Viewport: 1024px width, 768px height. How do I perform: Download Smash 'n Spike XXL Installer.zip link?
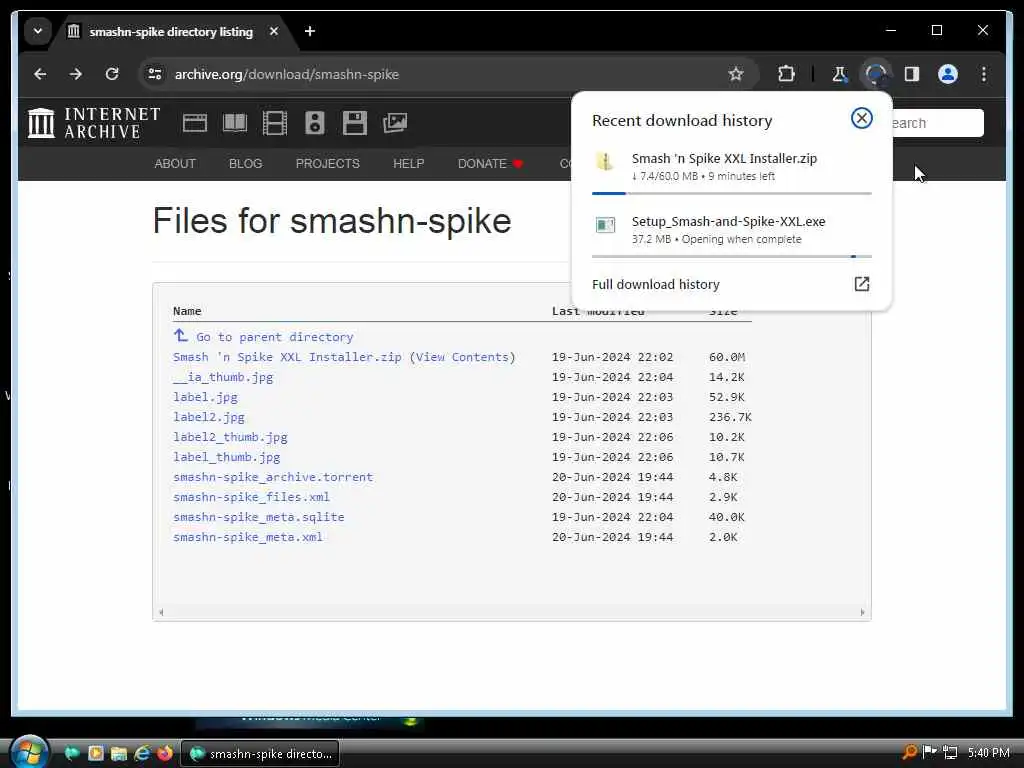(287, 357)
